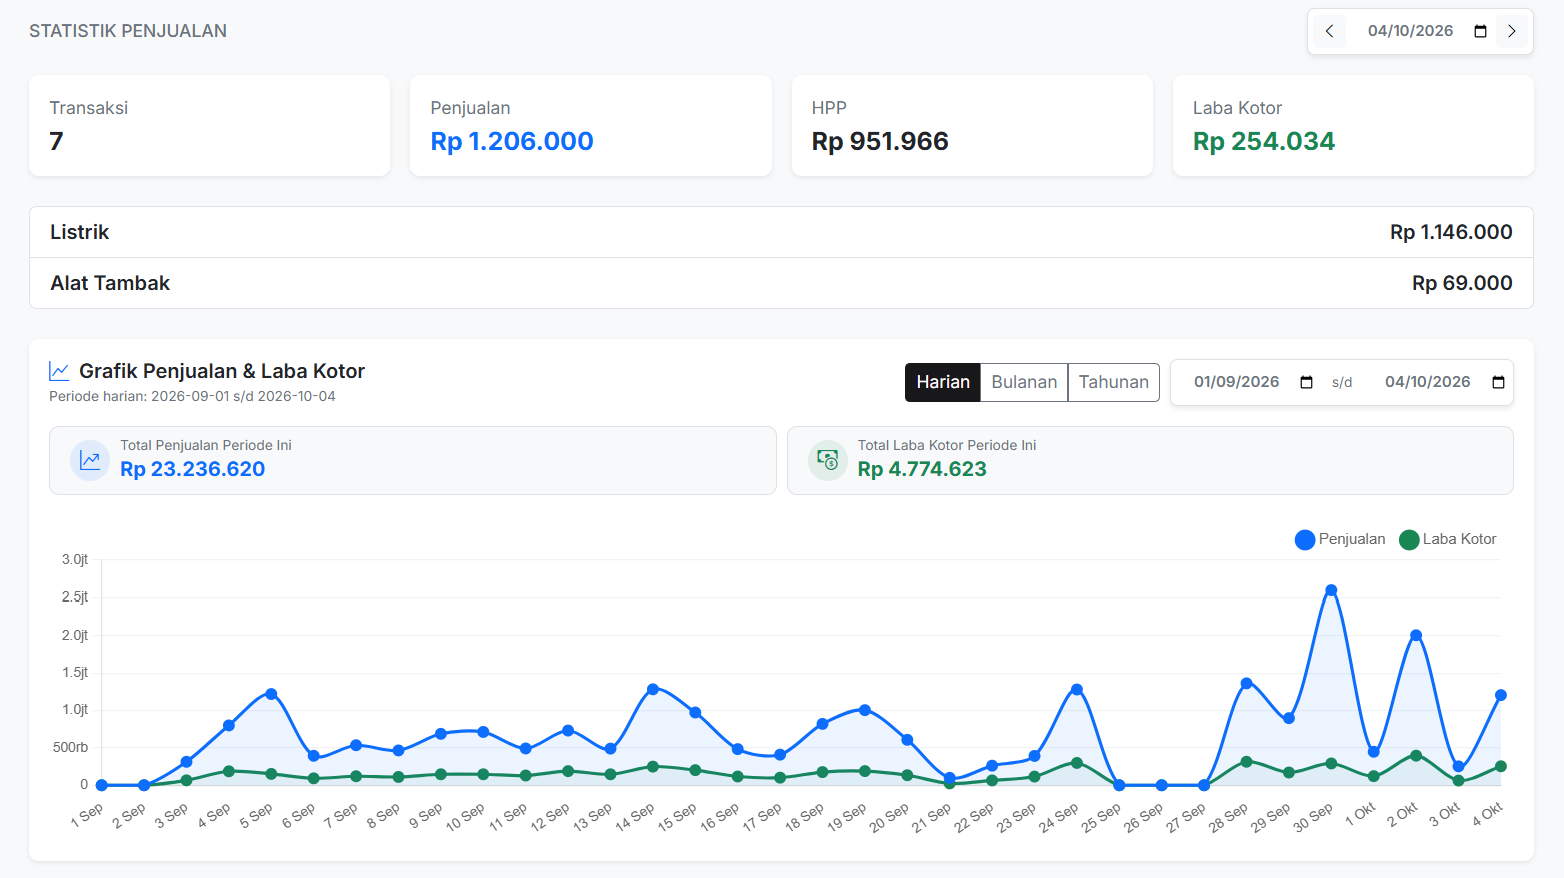The image size is (1564, 878).
Task: Click the Transaksi card value 7
Action: tap(56, 141)
